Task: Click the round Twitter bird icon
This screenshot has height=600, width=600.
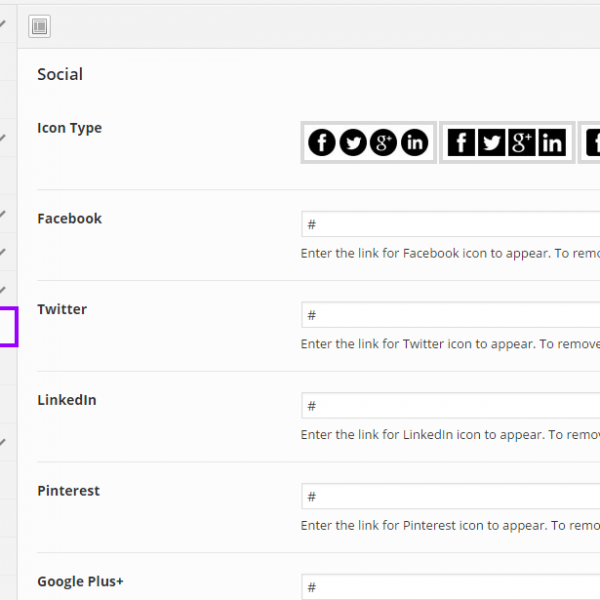Action: click(x=353, y=143)
